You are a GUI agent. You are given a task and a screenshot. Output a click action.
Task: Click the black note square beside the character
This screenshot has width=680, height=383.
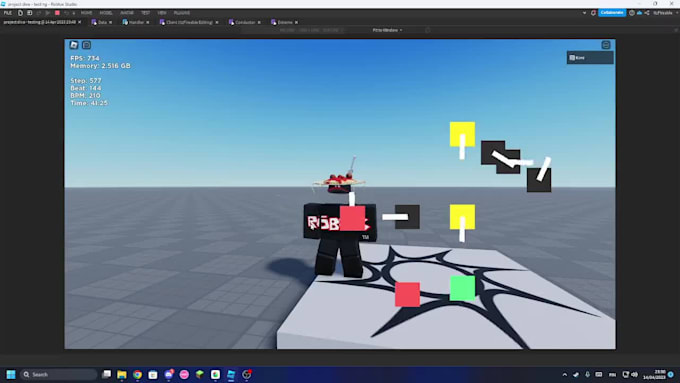point(407,217)
